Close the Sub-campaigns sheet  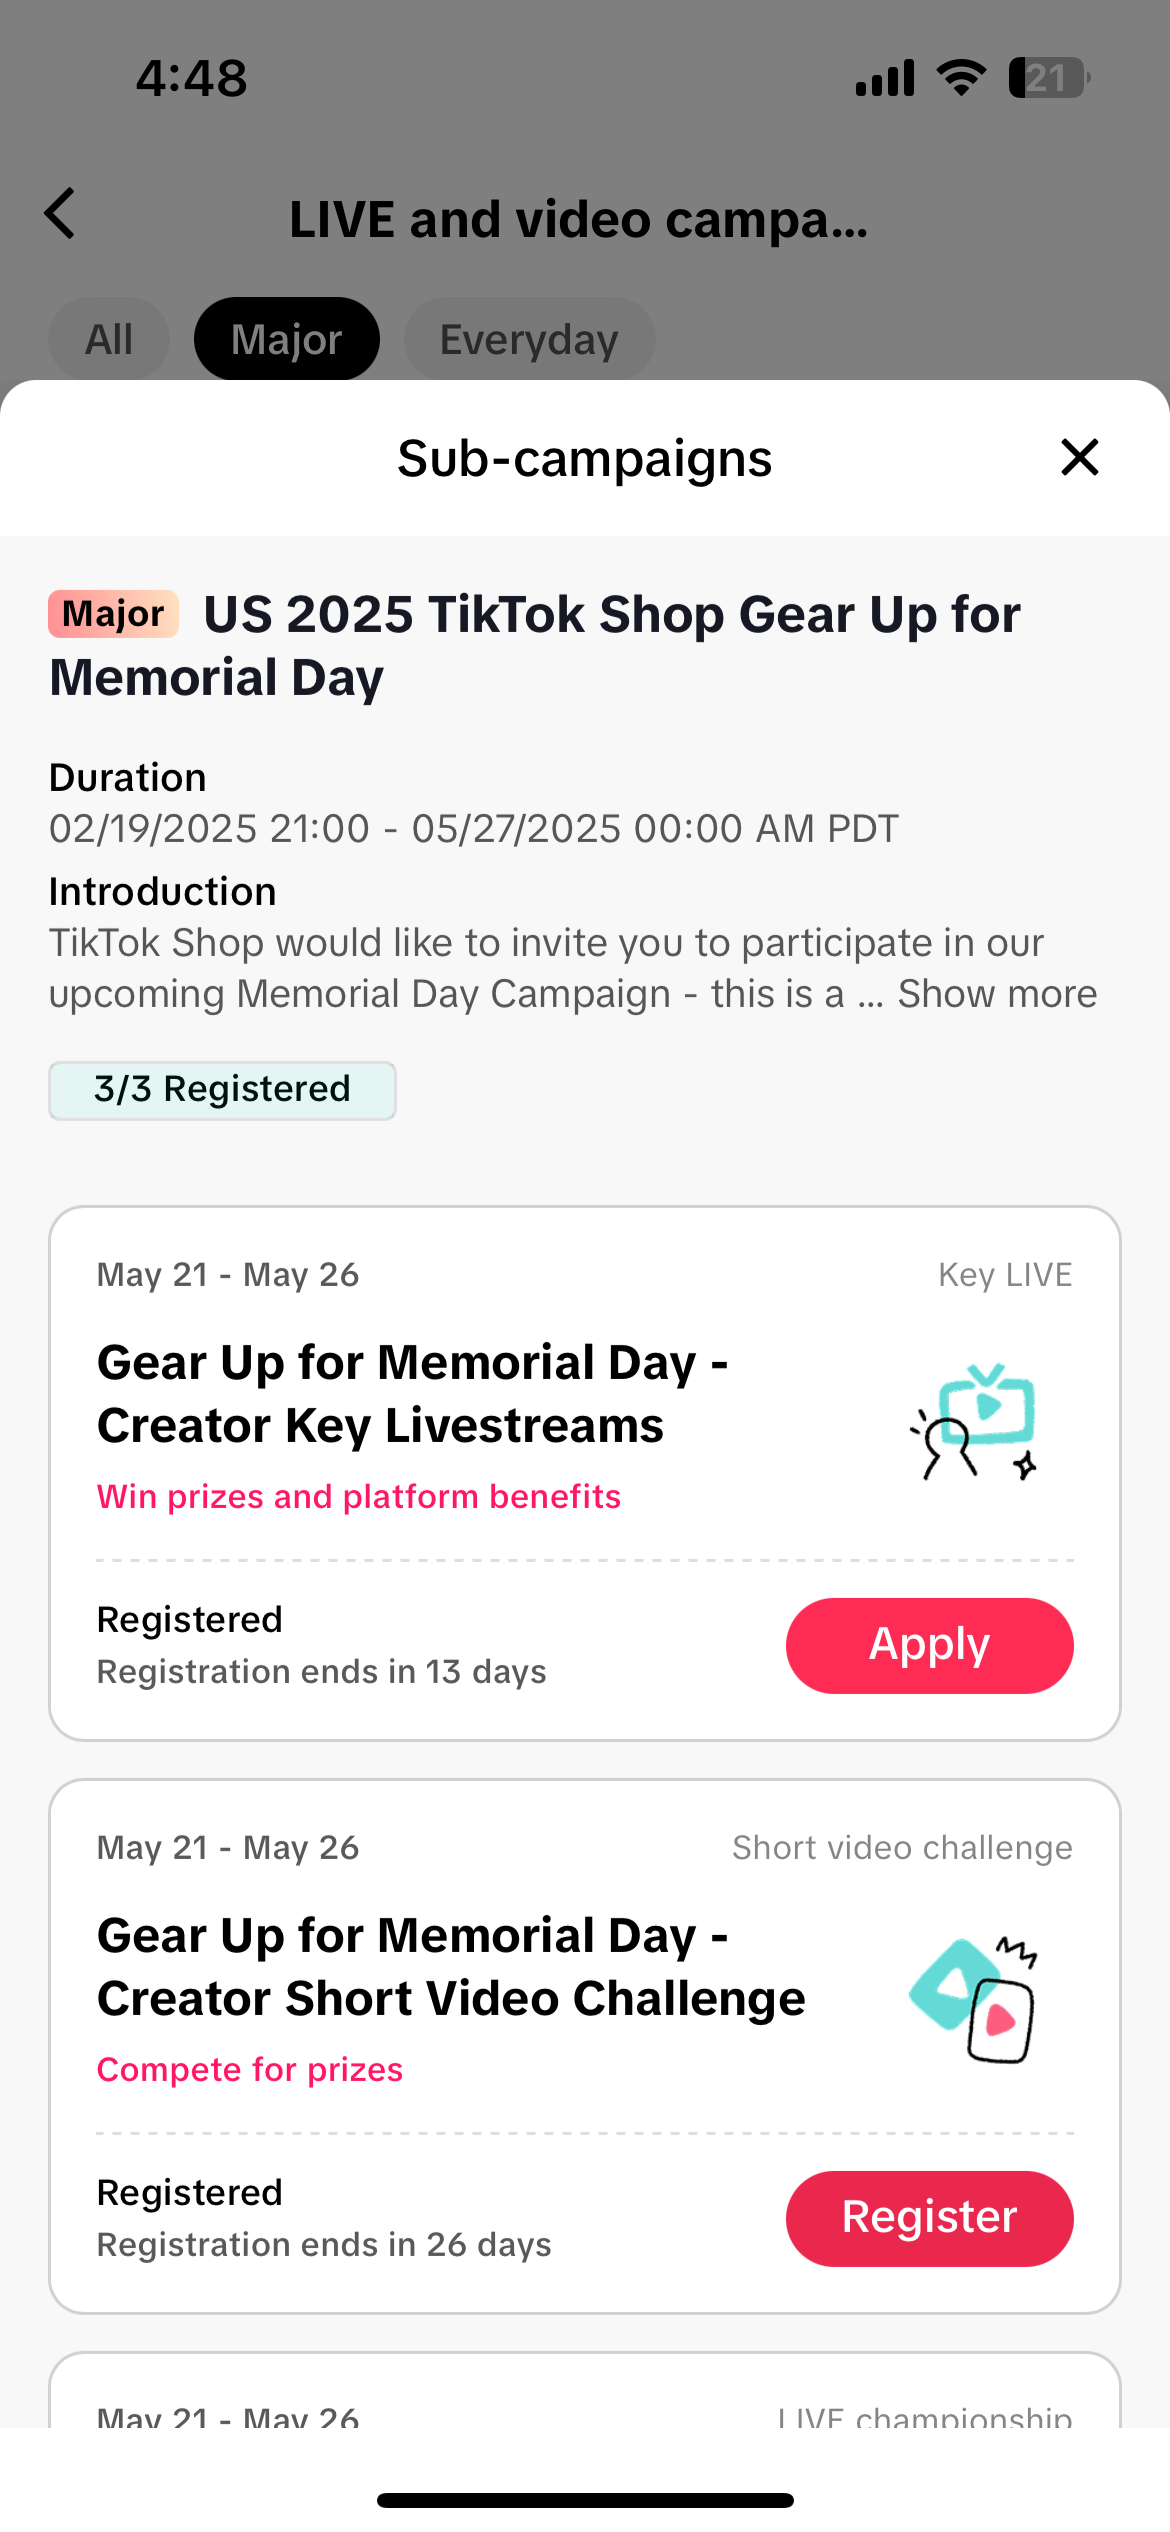(x=1079, y=458)
